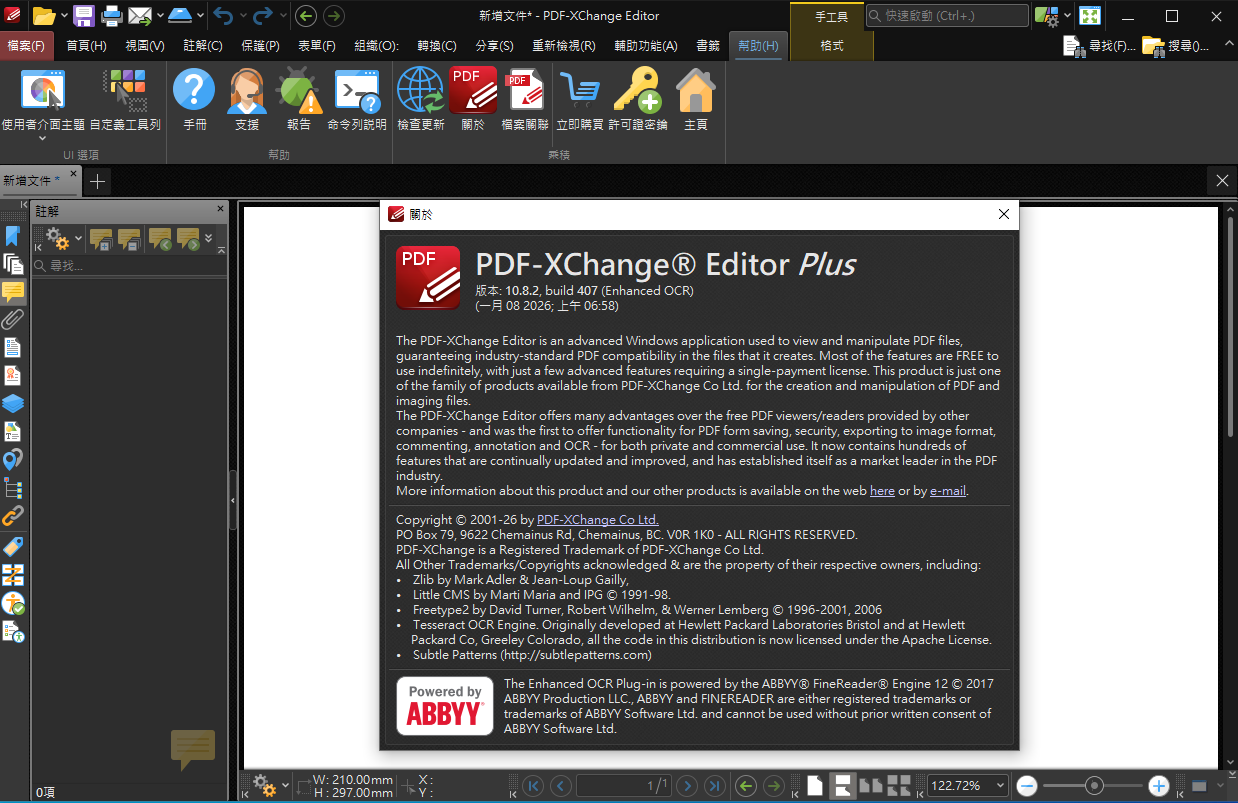Open the Attachments paperclip pane in sidebar

tap(13, 320)
